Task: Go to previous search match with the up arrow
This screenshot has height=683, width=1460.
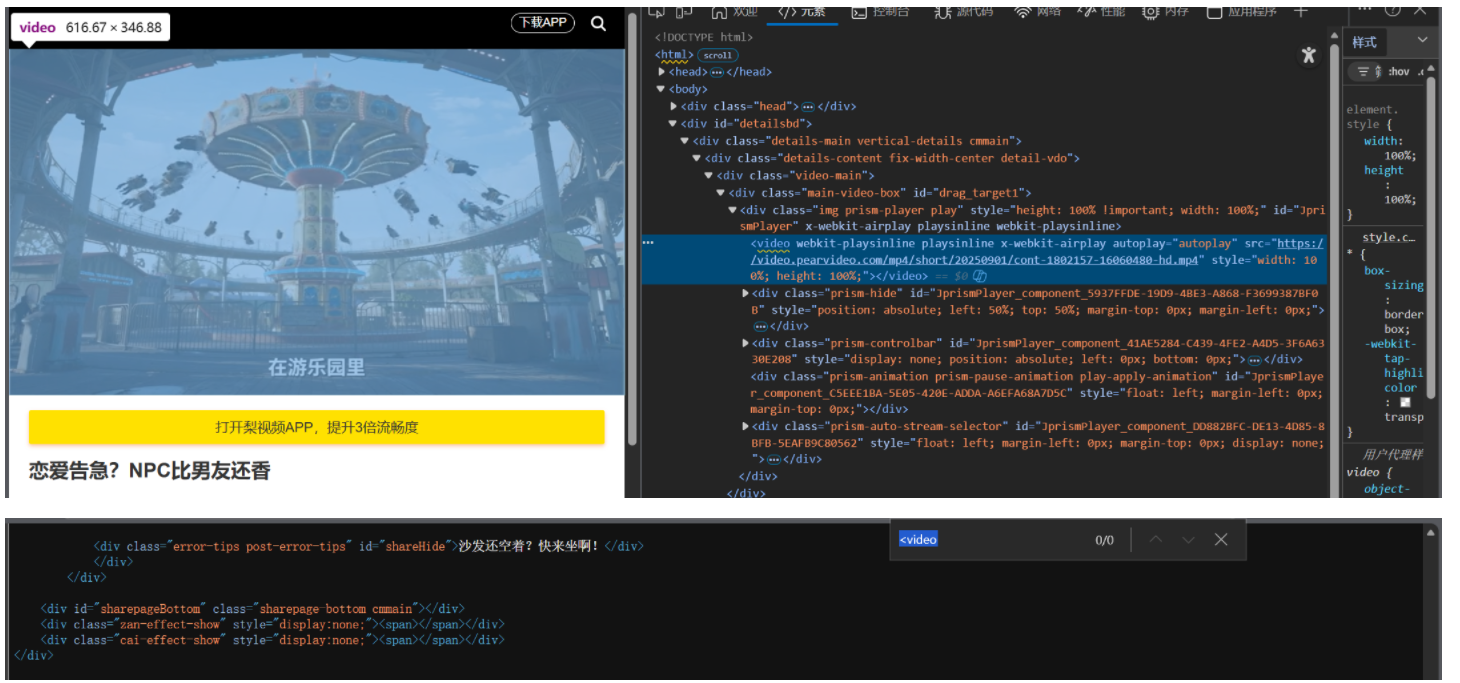Action: (1156, 539)
